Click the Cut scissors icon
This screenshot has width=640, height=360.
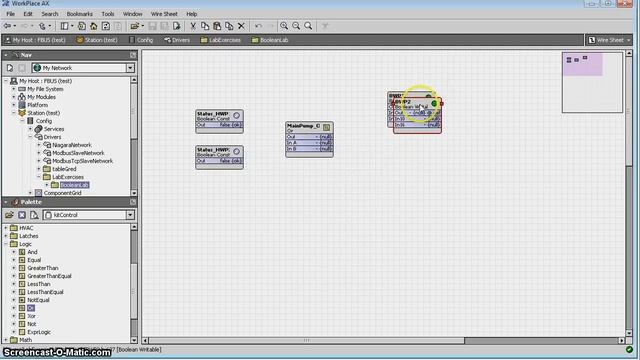(193, 26)
